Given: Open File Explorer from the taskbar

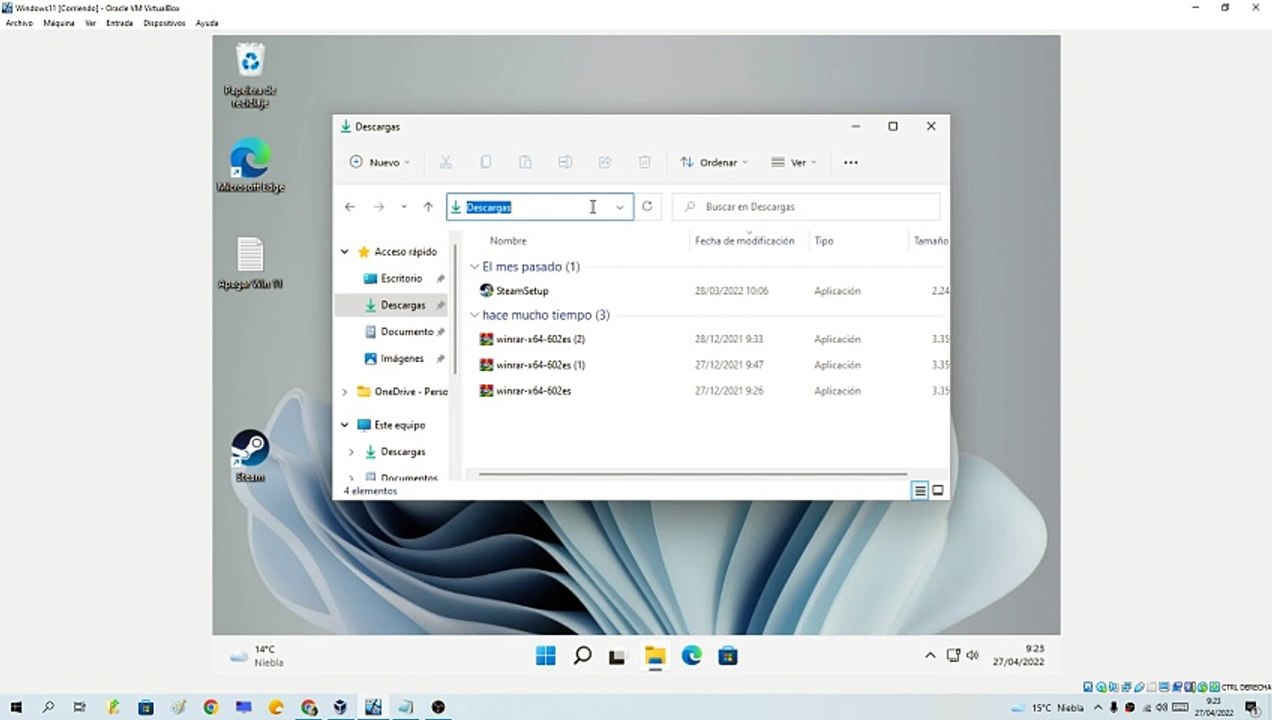Looking at the screenshot, I should 655,656.
